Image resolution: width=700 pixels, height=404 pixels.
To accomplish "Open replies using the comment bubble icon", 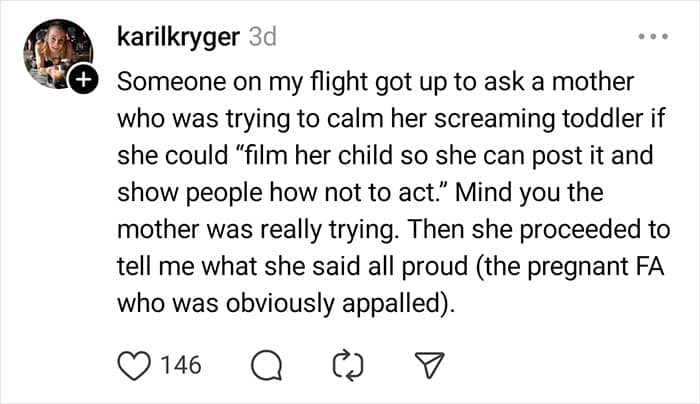I will 265,366.
